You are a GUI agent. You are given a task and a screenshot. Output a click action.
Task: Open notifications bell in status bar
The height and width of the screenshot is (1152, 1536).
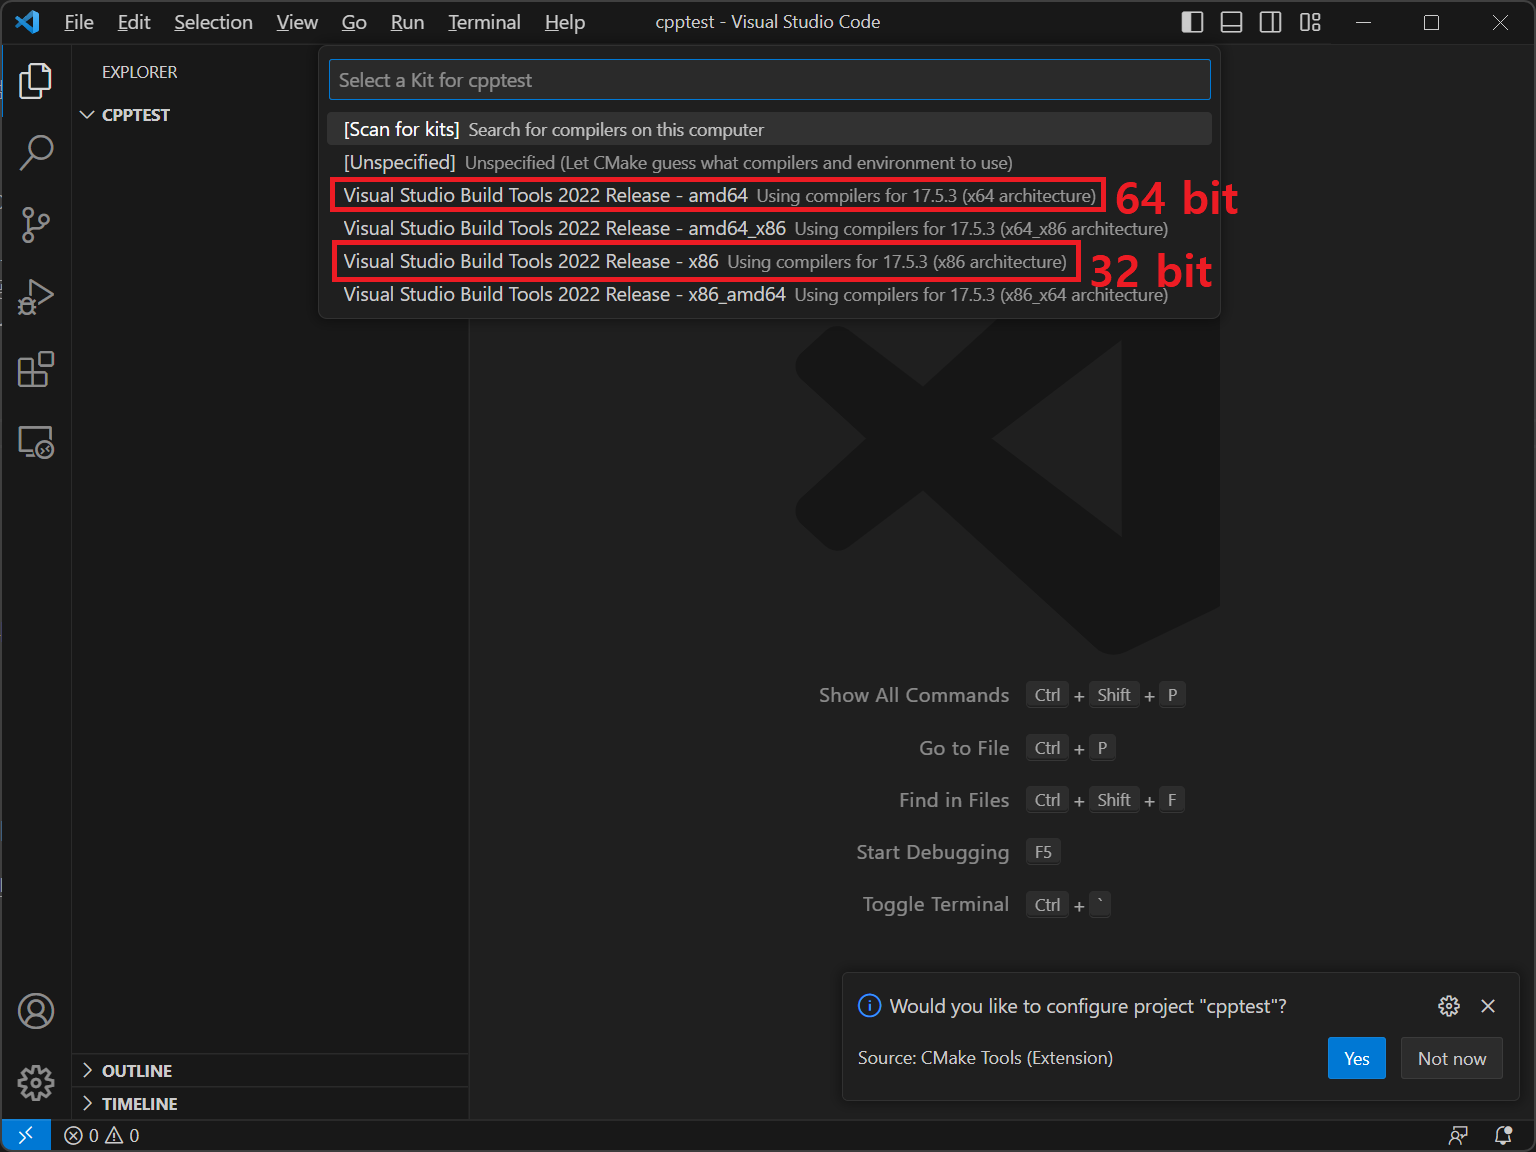tap(1503, 1135)
